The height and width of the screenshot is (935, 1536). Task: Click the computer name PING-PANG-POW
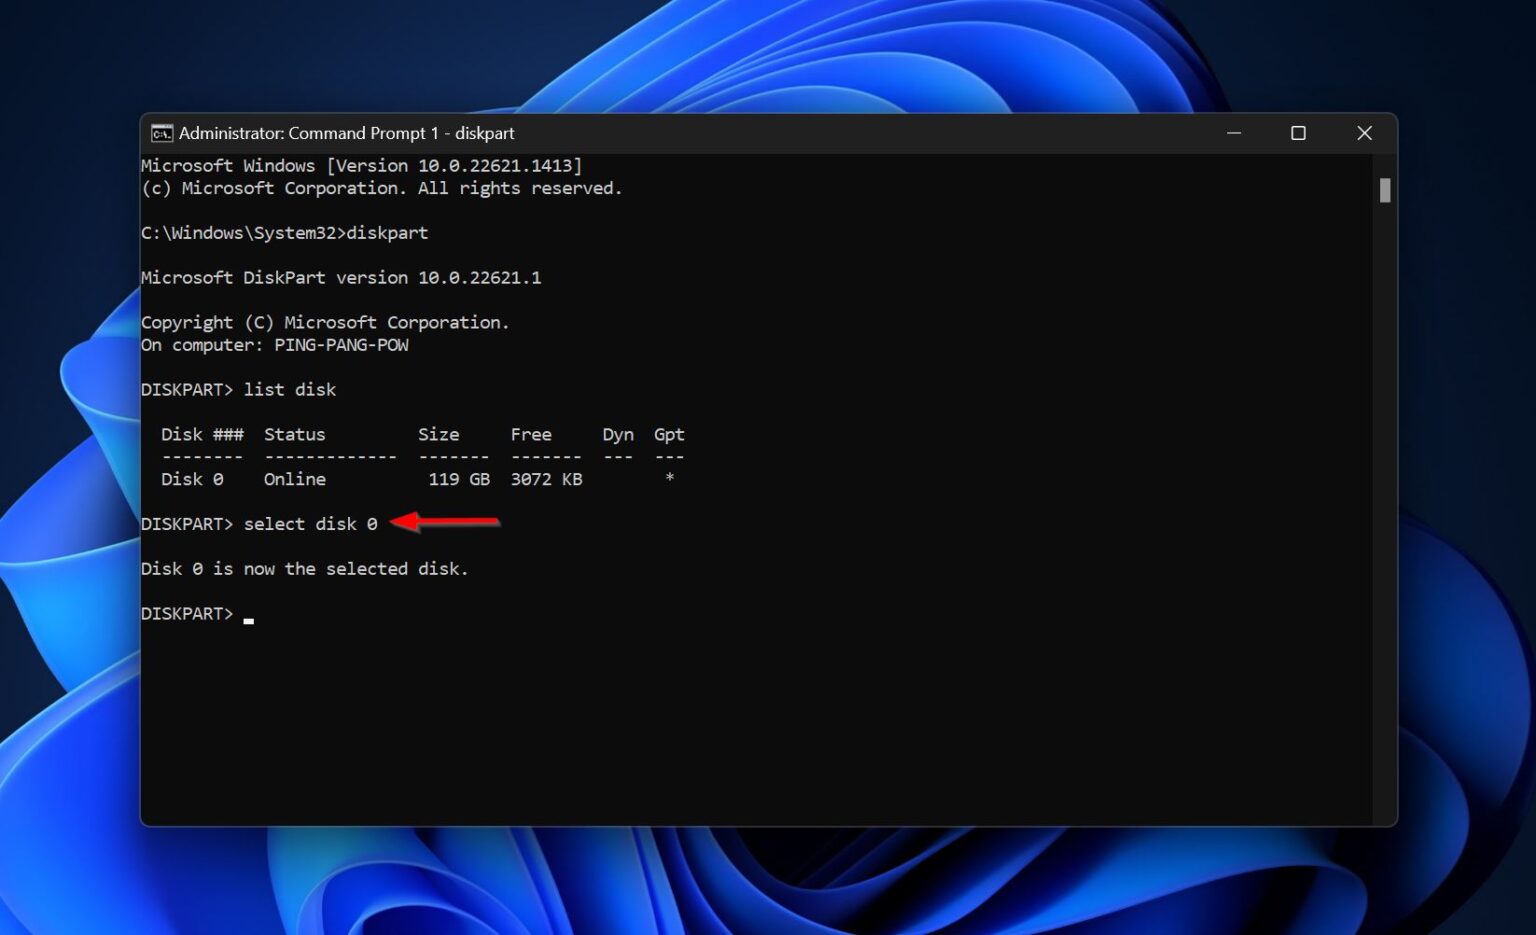coord(340,344)
